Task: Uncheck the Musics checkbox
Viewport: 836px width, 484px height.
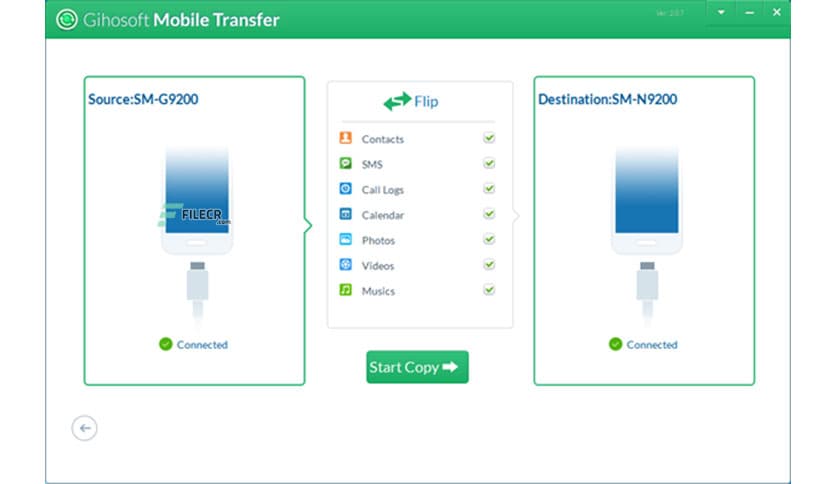Action: point(489,290)
